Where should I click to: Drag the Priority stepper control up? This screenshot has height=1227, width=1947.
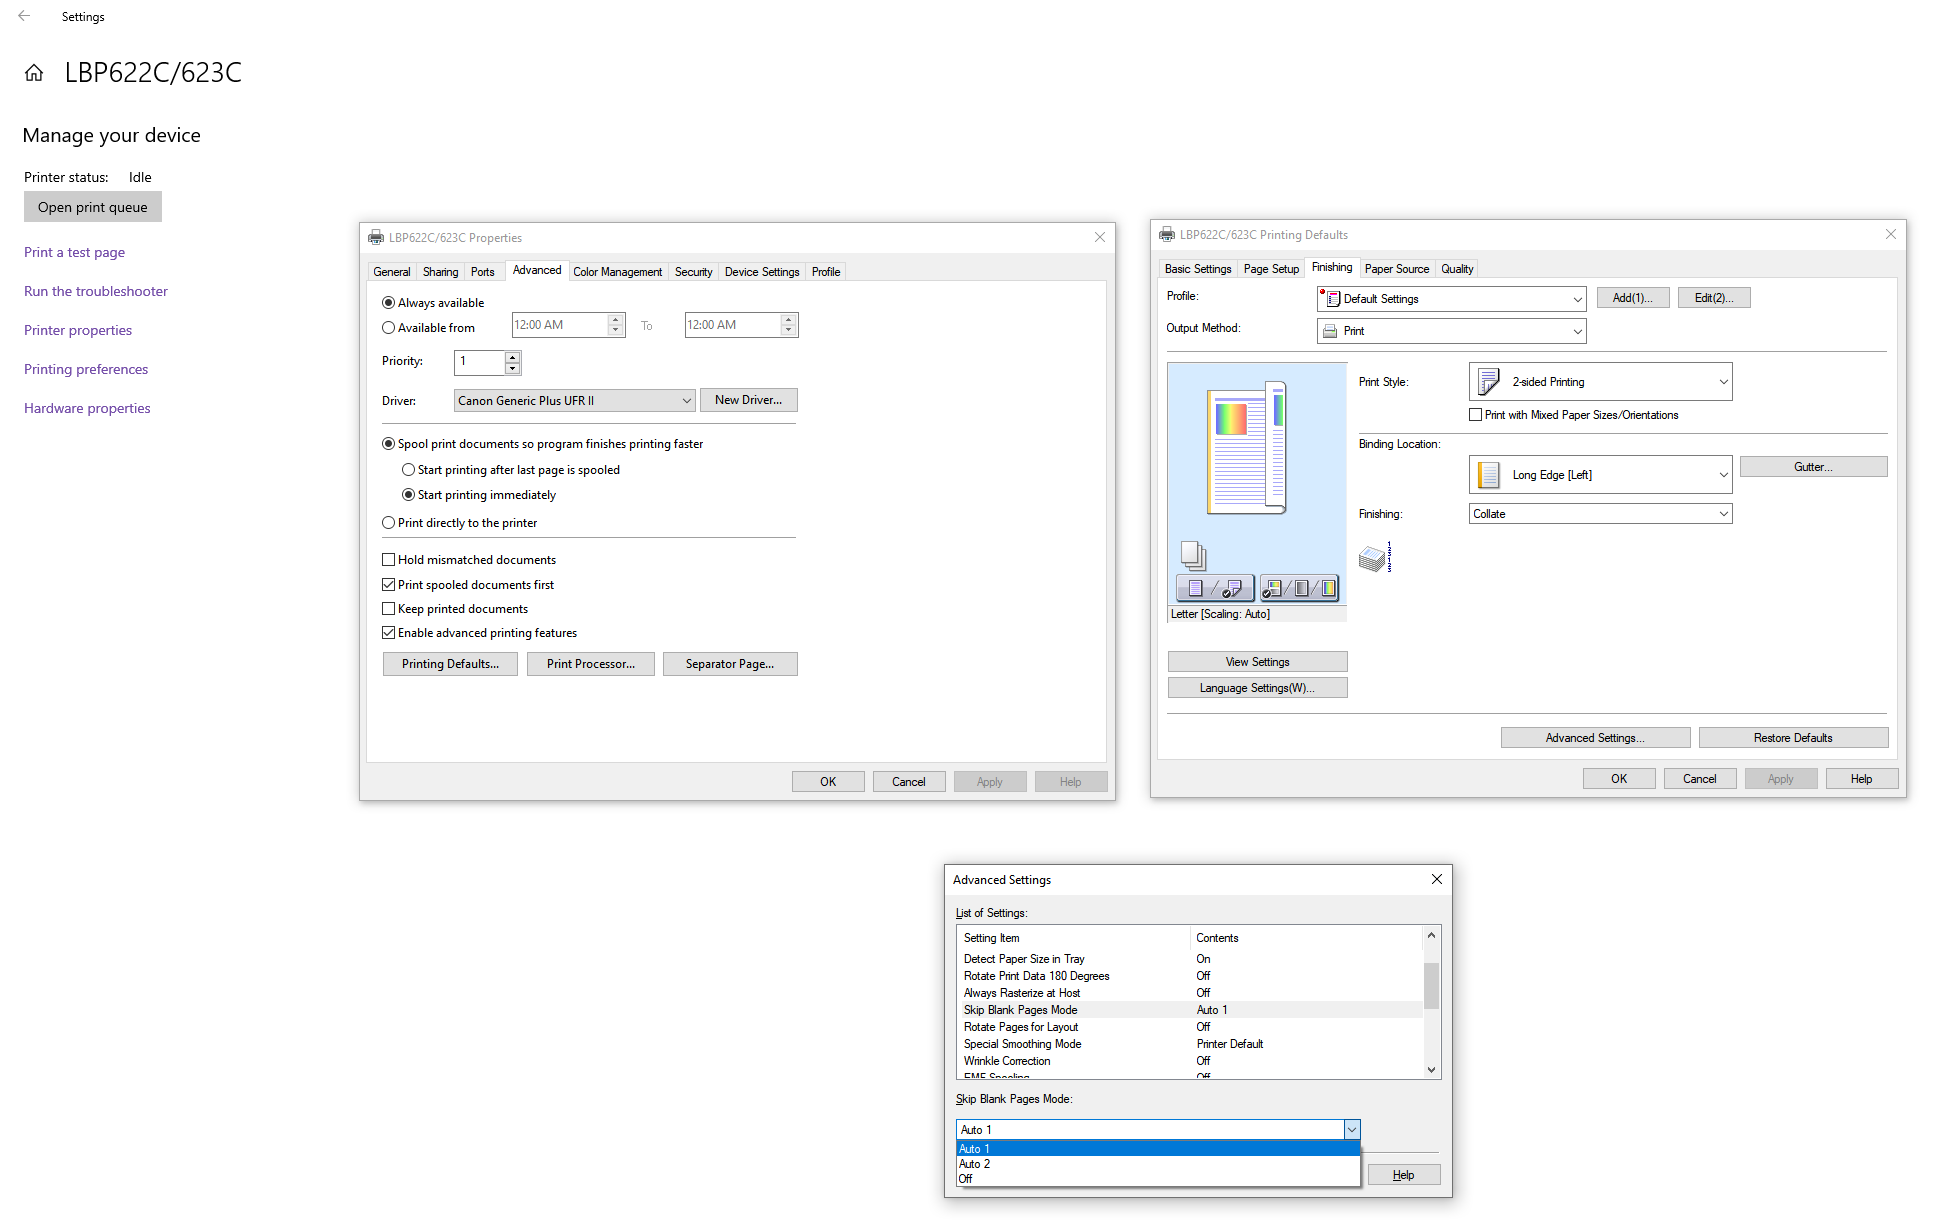511,355
